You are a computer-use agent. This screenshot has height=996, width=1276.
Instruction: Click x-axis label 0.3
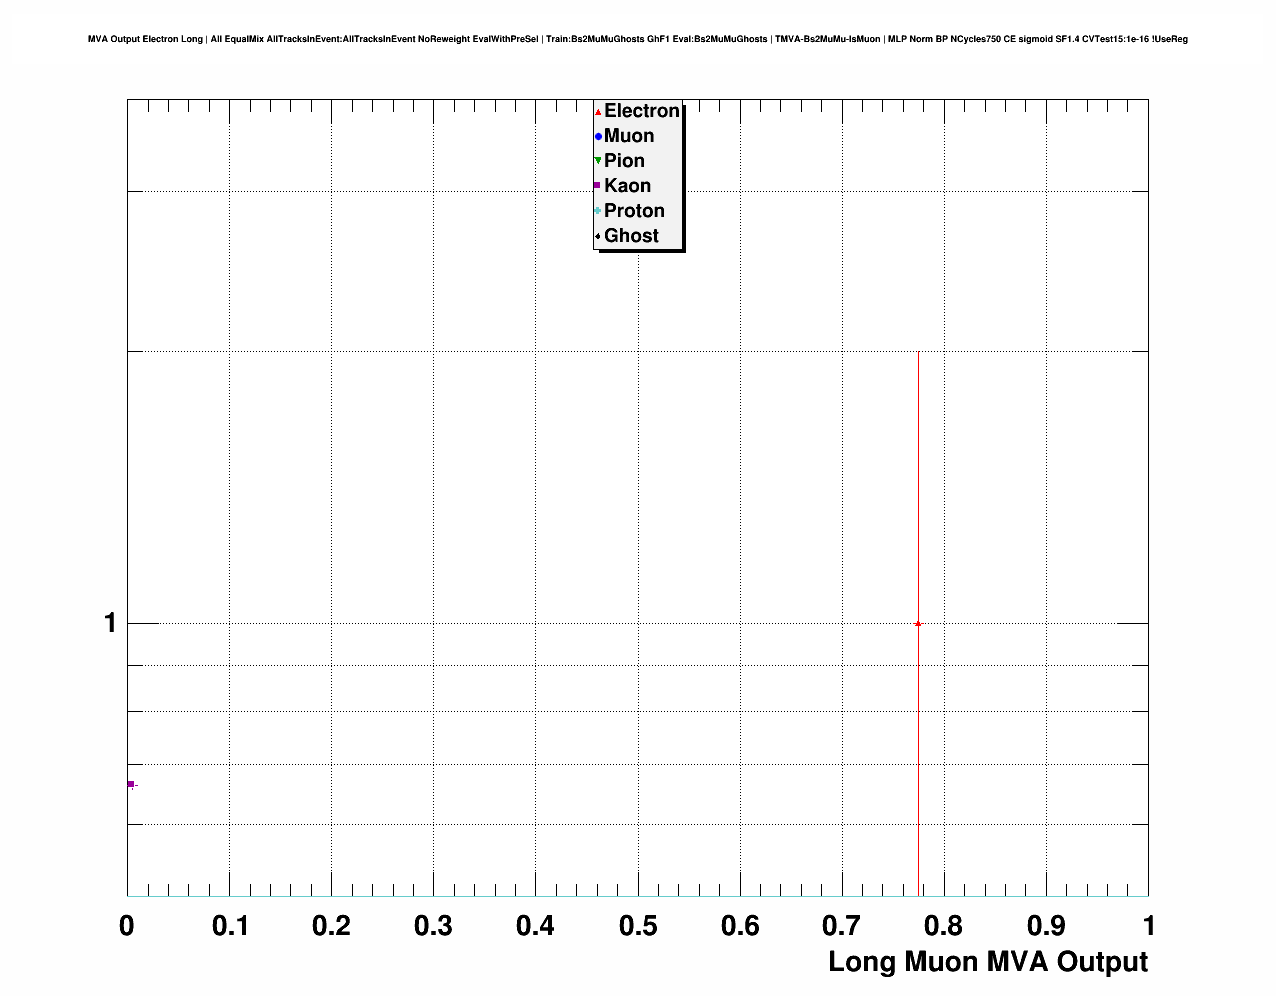coord(434,926)
